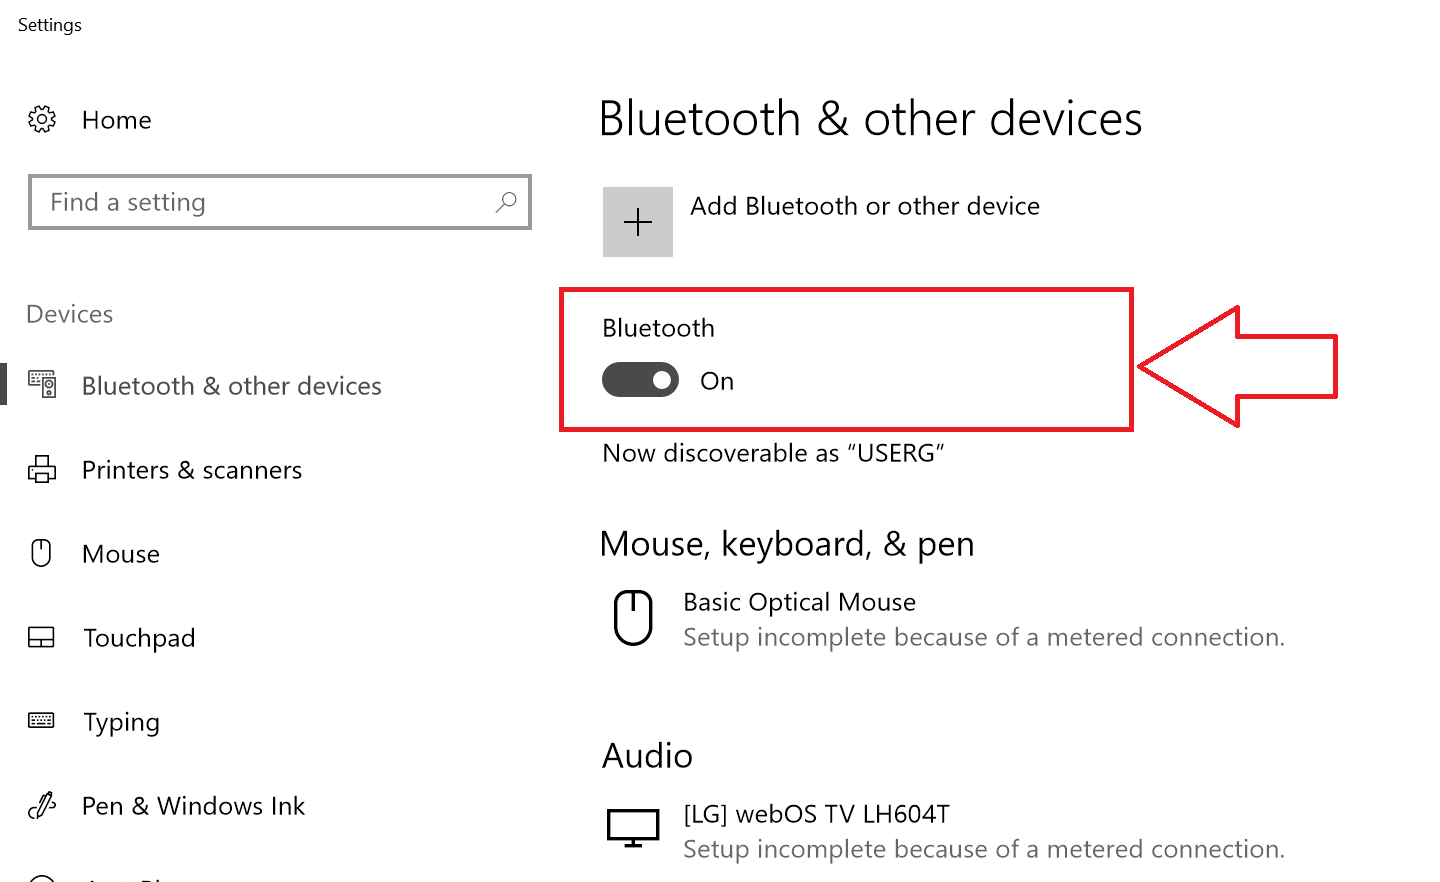
Task: Click Add Bluetooth or other device
Action: (x=865, y=206)
